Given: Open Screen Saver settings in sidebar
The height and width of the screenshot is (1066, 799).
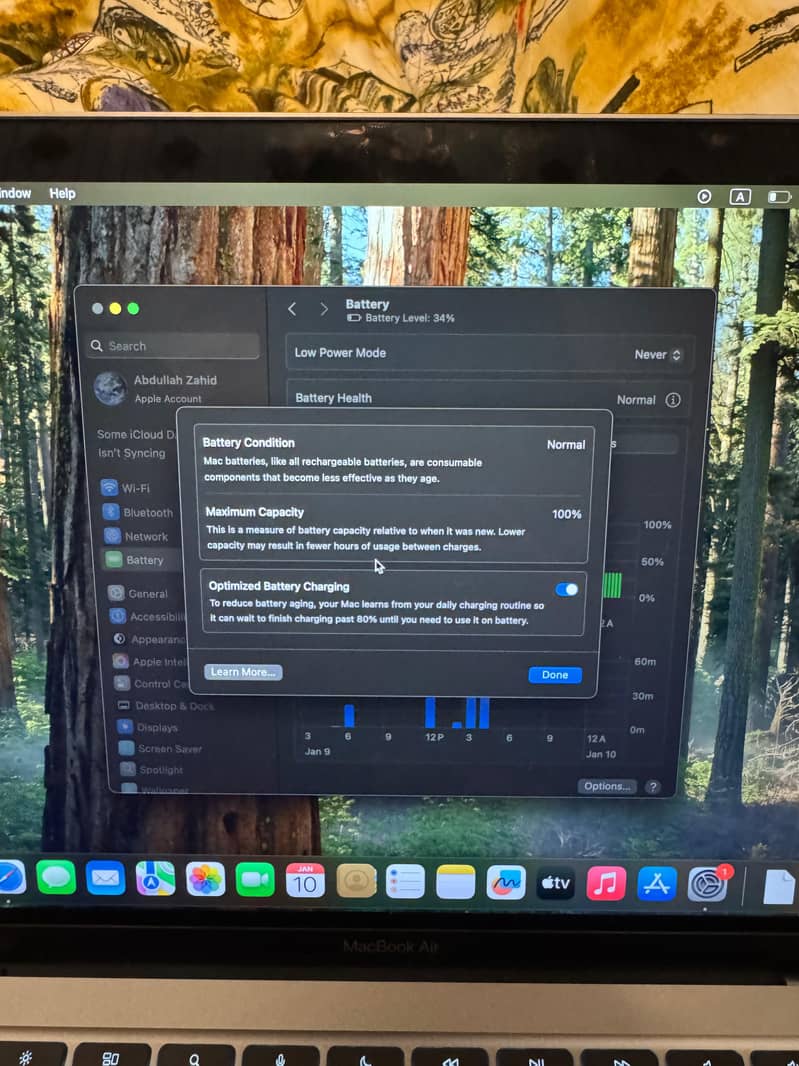Looking at the screenshot, I should (x=160, y=749).
